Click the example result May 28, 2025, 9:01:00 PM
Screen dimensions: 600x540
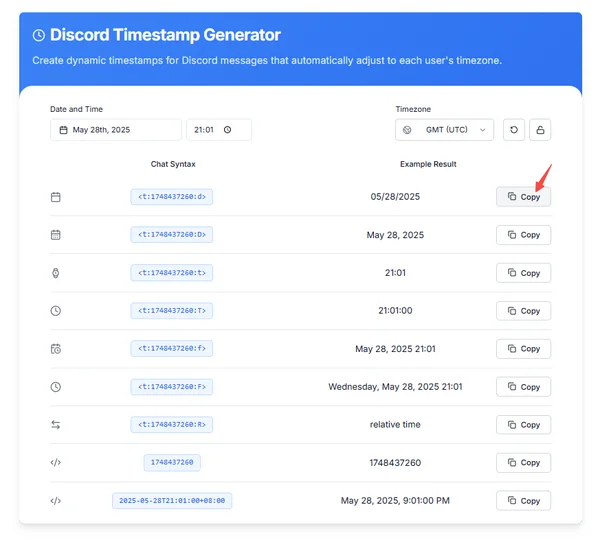(x=395, y=501)
